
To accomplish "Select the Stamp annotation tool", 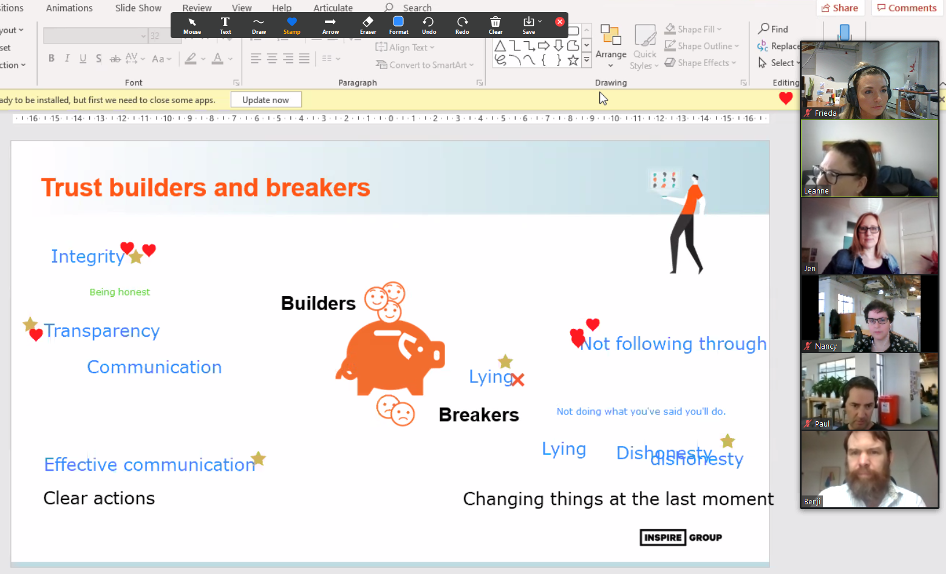I will pyautogui.click(x=292, y=25).
